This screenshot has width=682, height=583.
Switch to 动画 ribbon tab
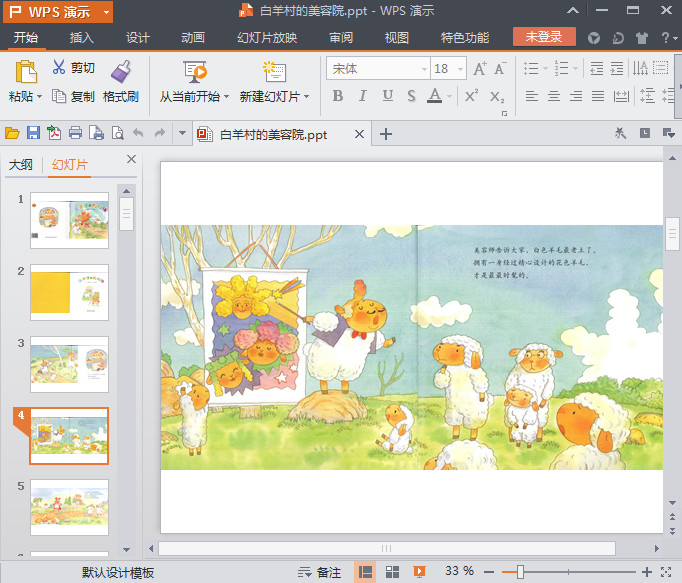(x=193, y=38)
